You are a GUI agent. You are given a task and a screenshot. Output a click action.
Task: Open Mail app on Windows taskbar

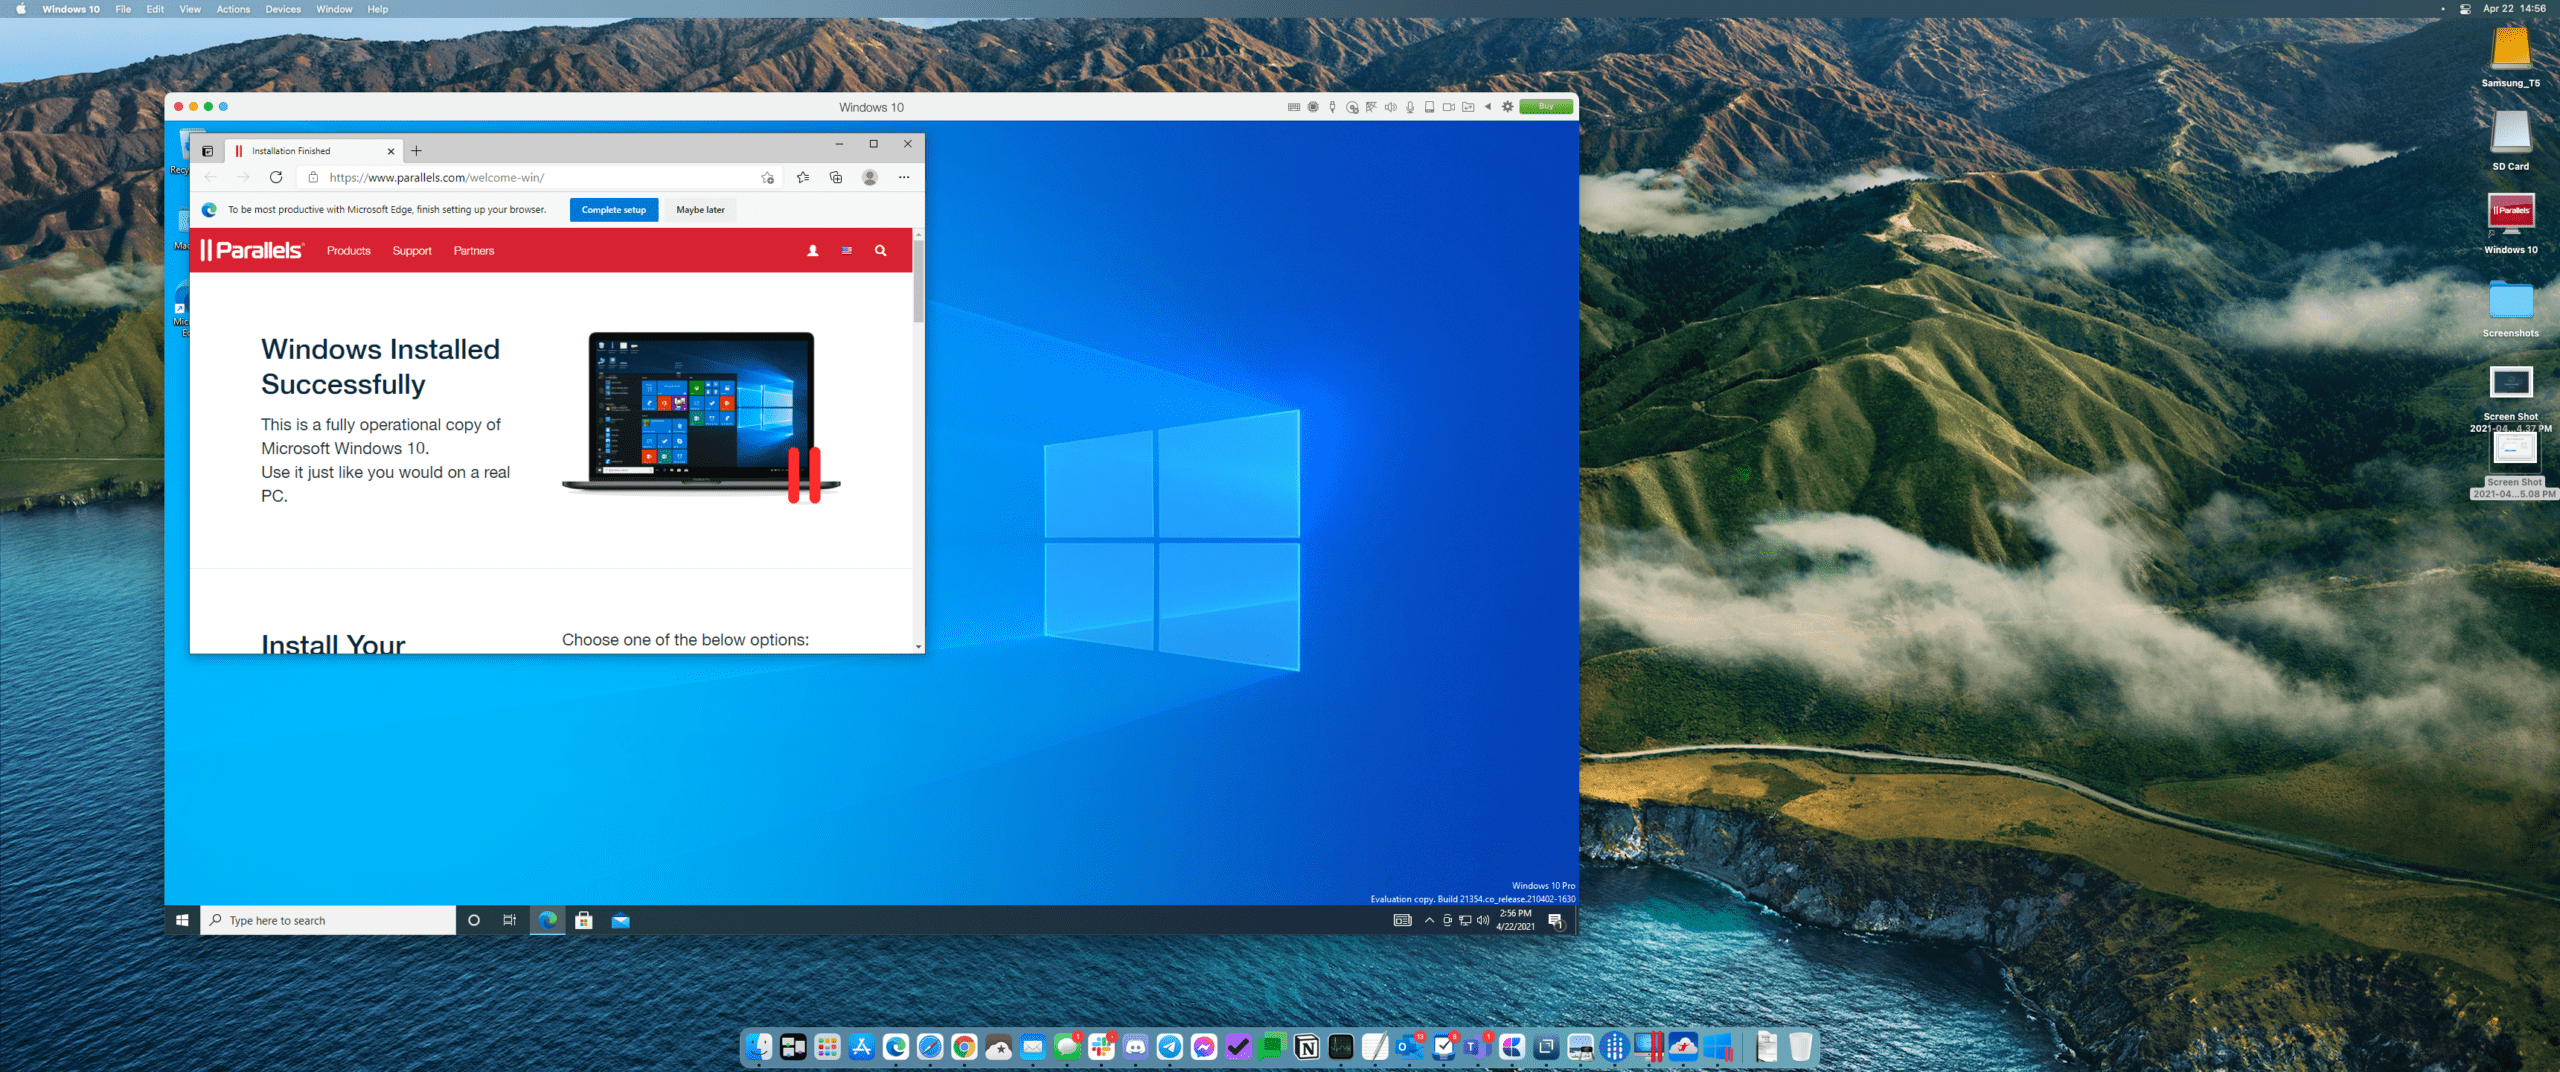pyautogui.click(x=621, y=921)
